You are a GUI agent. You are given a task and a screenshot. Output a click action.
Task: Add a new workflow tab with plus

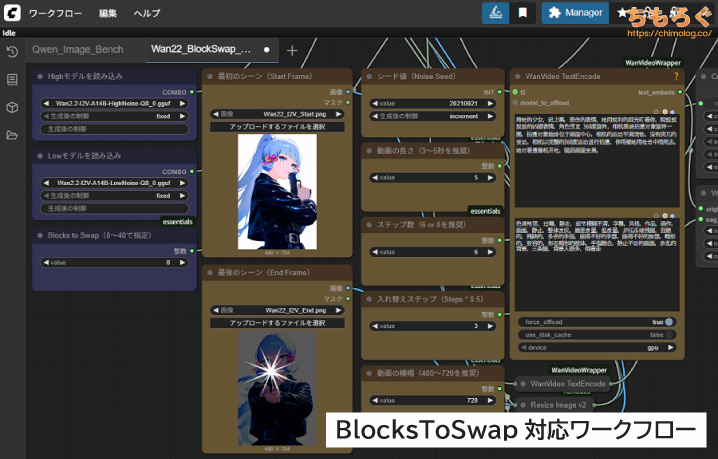point(292,50)
